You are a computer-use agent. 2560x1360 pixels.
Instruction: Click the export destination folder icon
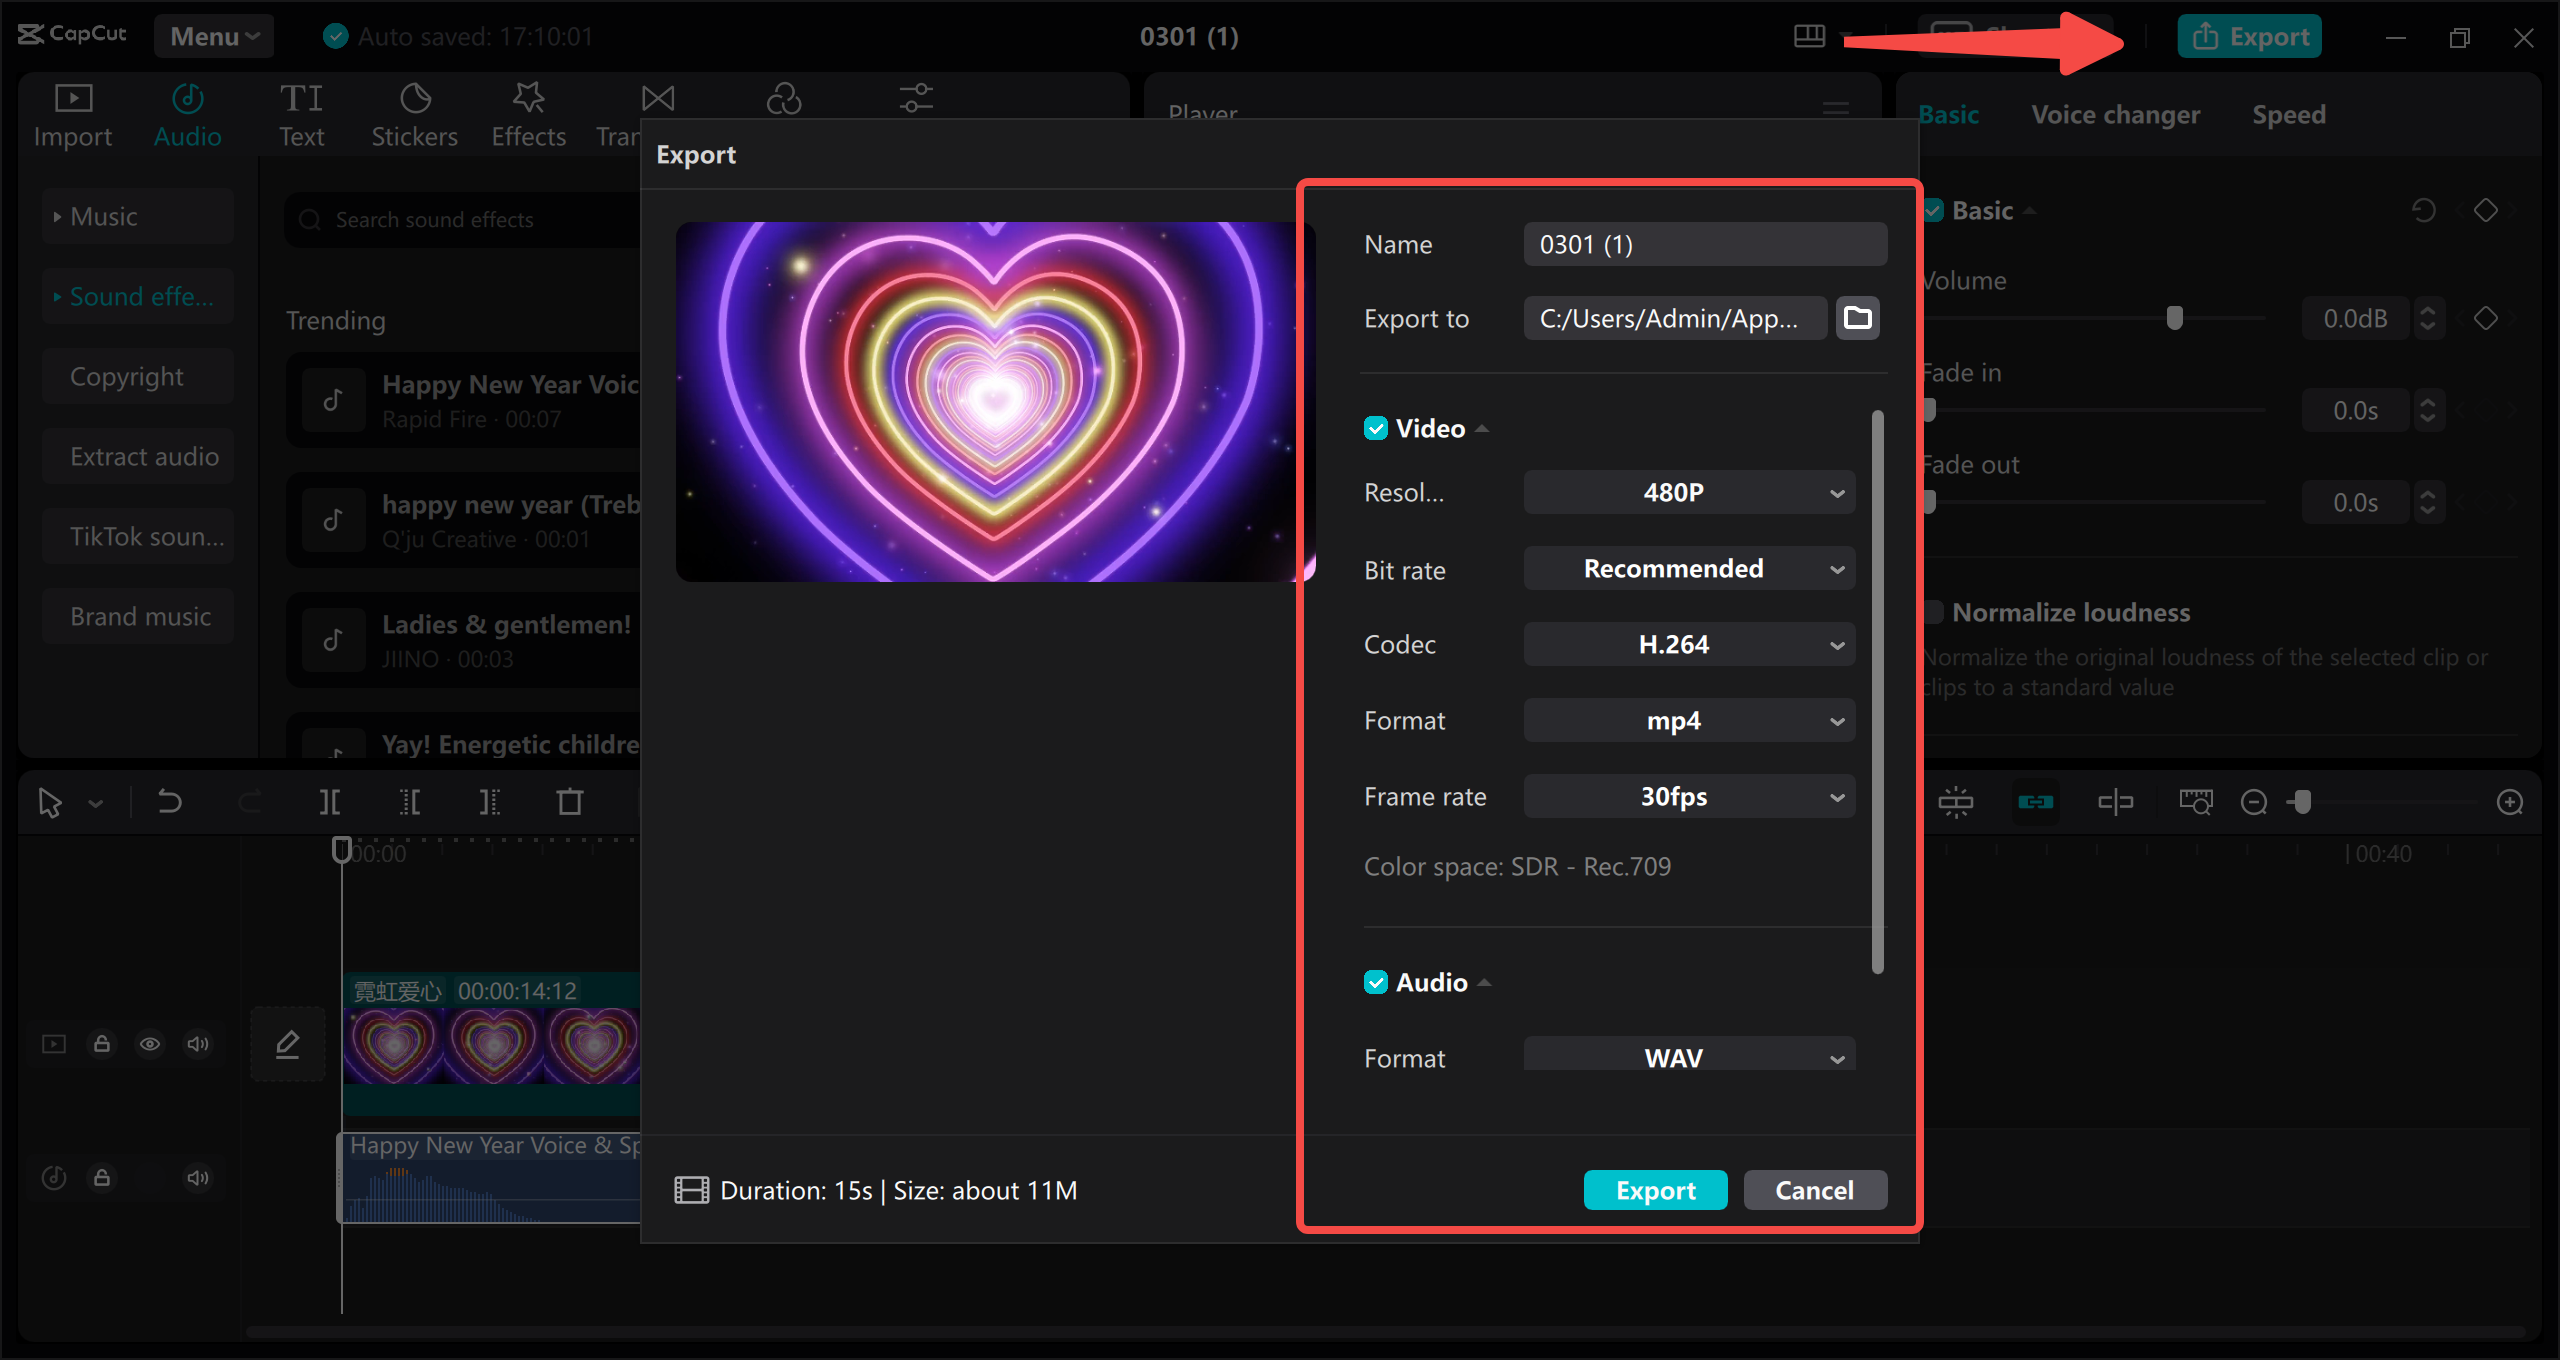click(1857, 318)
